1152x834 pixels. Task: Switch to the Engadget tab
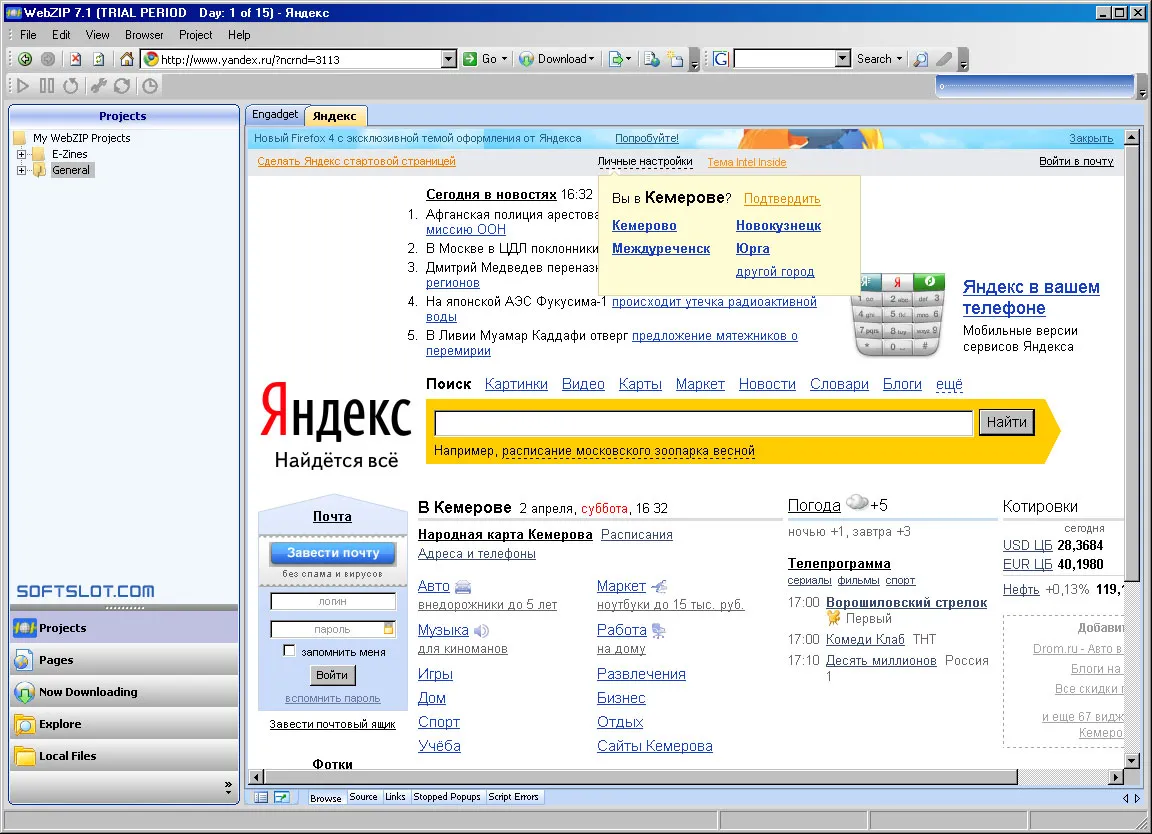275,115
